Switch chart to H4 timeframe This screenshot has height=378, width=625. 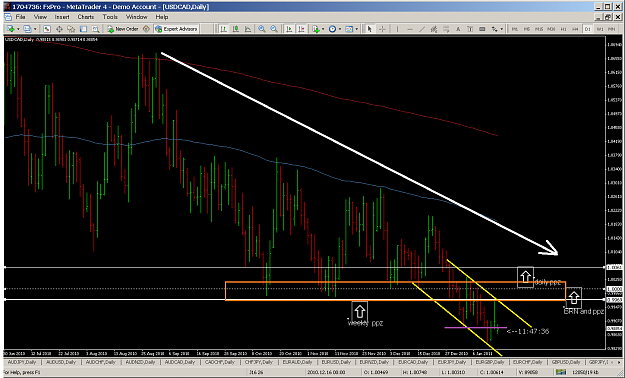[x=575, y=29]
